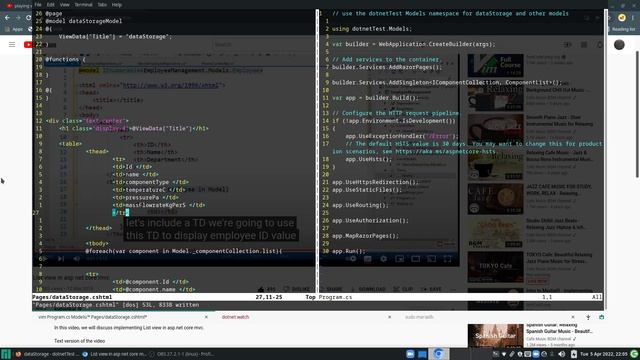Image resolution: width=640 pixels, height=360 pixels.
Task: Like the YouTube video
Action: (x=267, y=289)
